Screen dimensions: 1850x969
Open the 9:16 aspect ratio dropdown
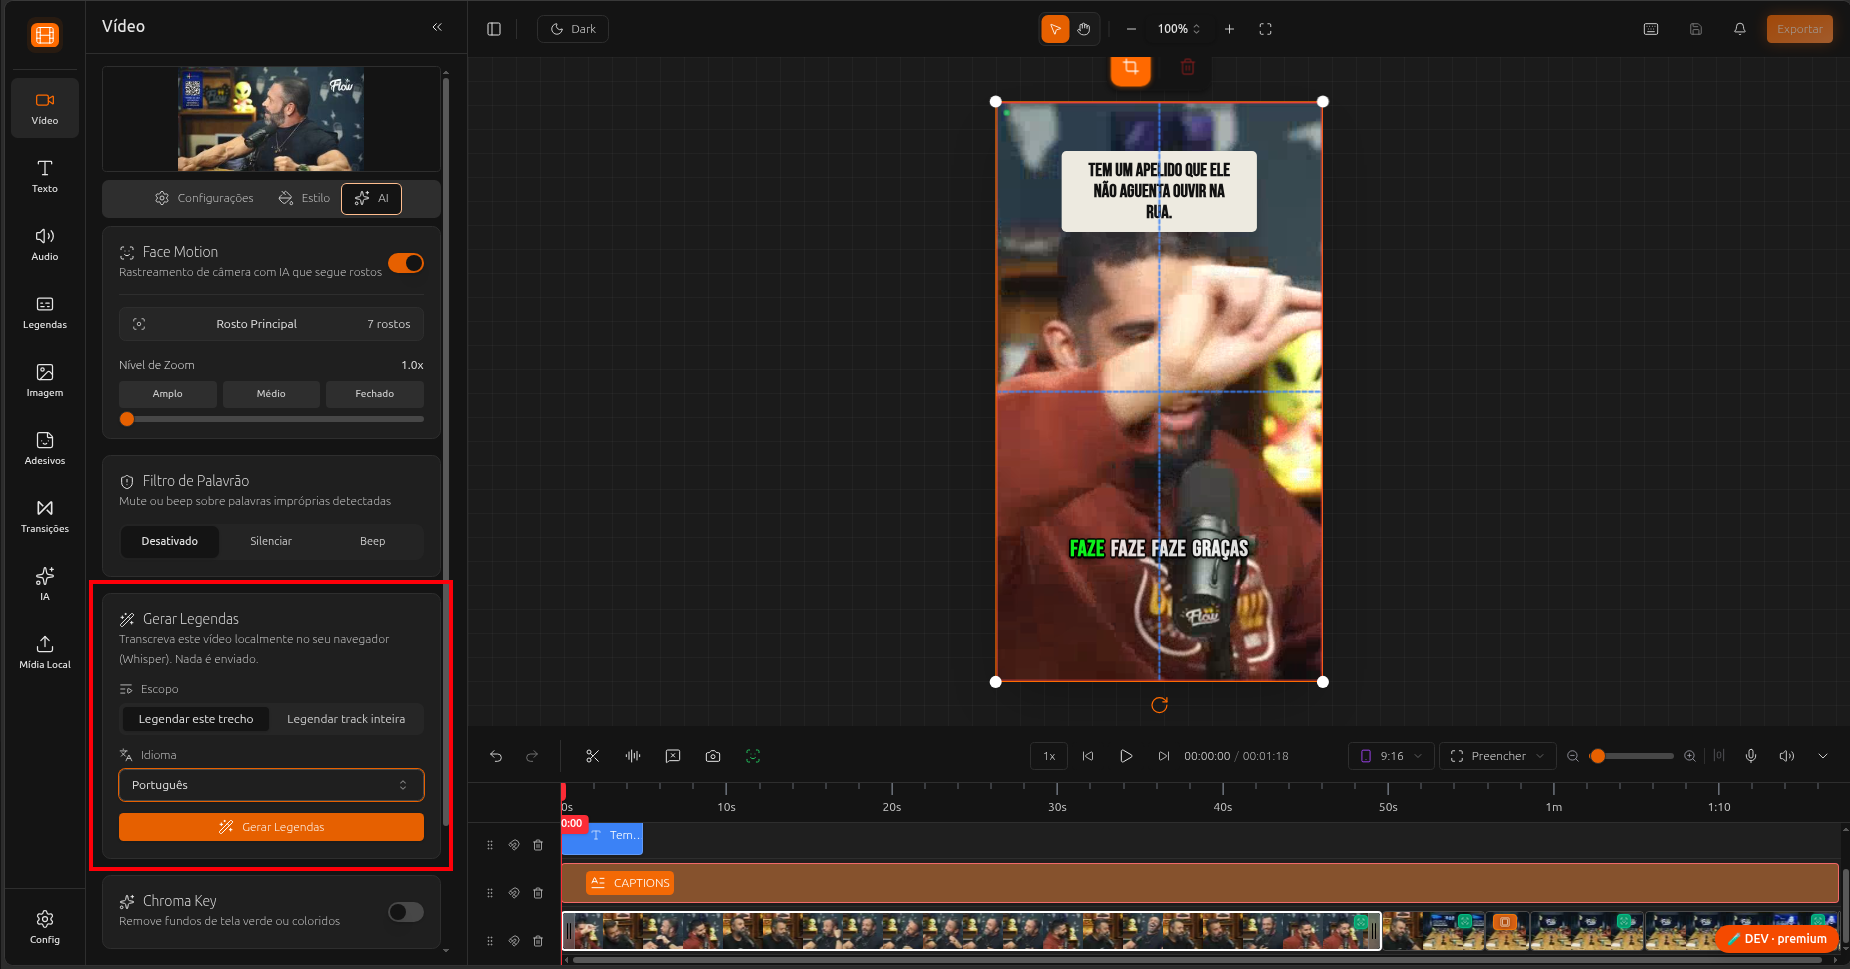point(1391,756)
